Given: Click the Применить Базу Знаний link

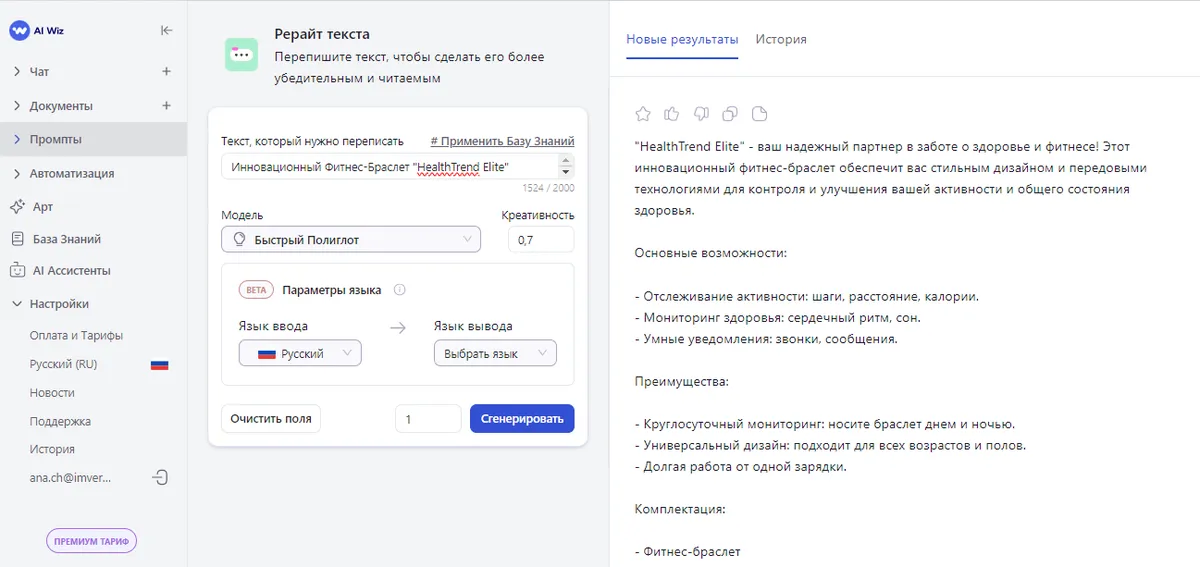Looking at the screenshot, I should point(503,141).
